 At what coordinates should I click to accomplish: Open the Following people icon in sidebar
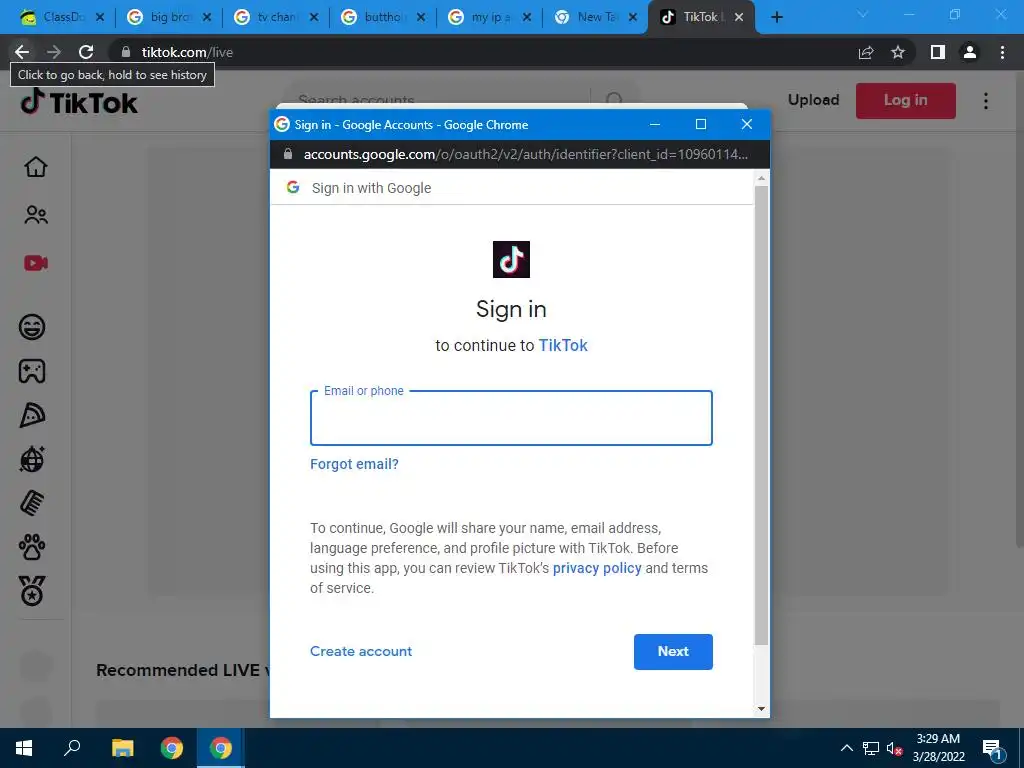pyautogui.click(x=36, y=215)
